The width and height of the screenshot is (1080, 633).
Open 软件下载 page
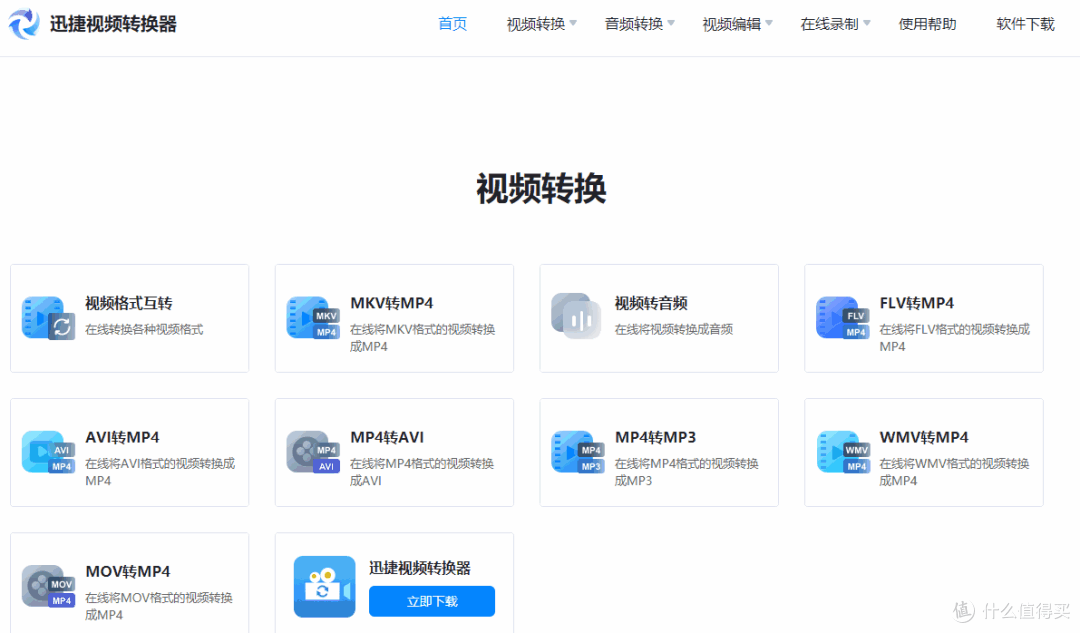(1026, 24)
